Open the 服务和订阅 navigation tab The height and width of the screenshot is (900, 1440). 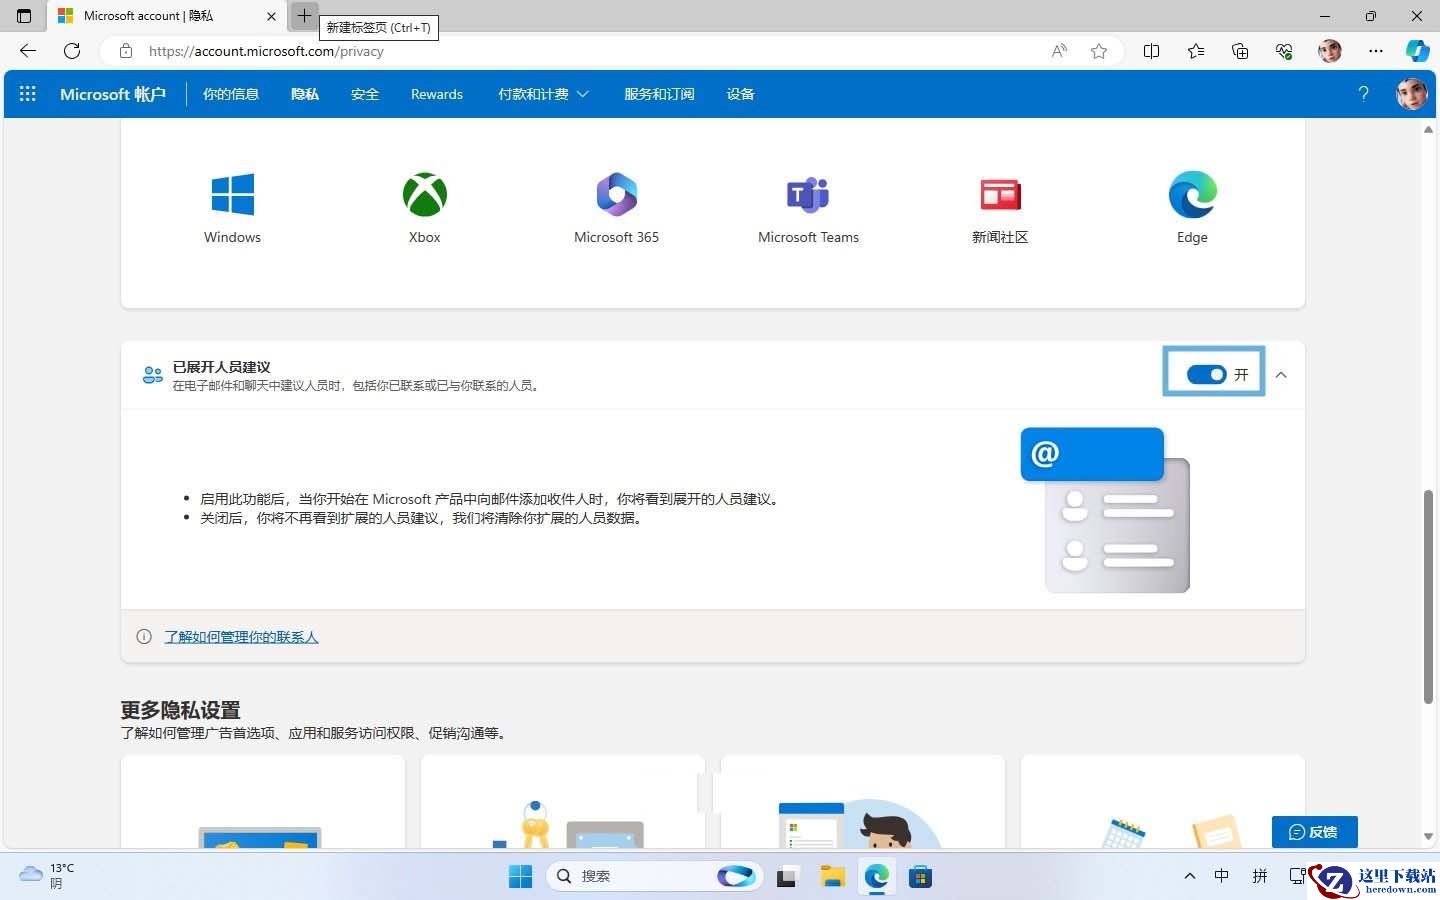click(659, 94)
